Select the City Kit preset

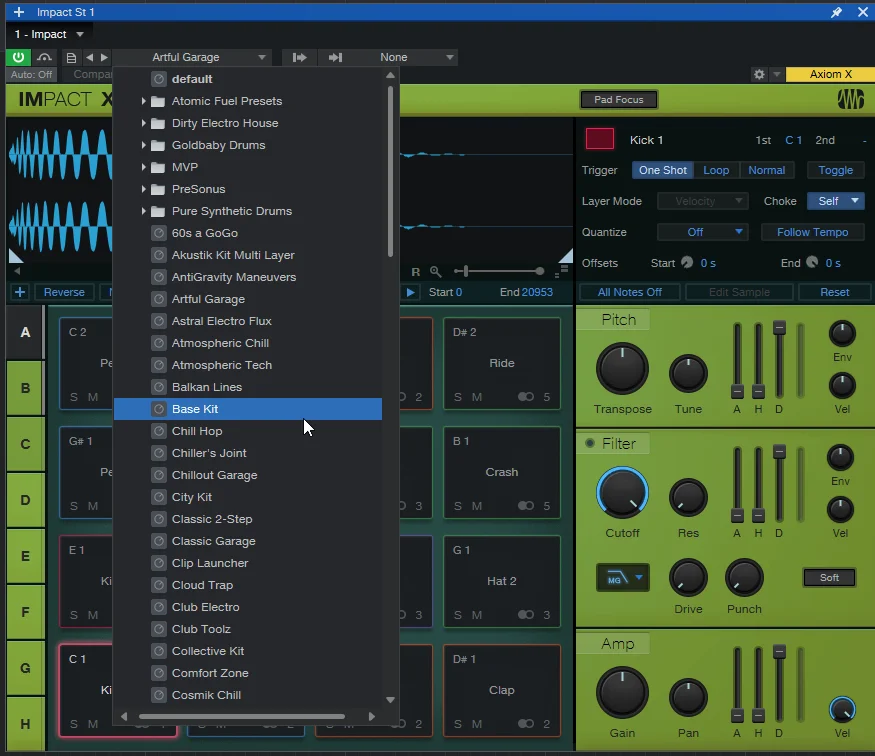pos(248,497)
